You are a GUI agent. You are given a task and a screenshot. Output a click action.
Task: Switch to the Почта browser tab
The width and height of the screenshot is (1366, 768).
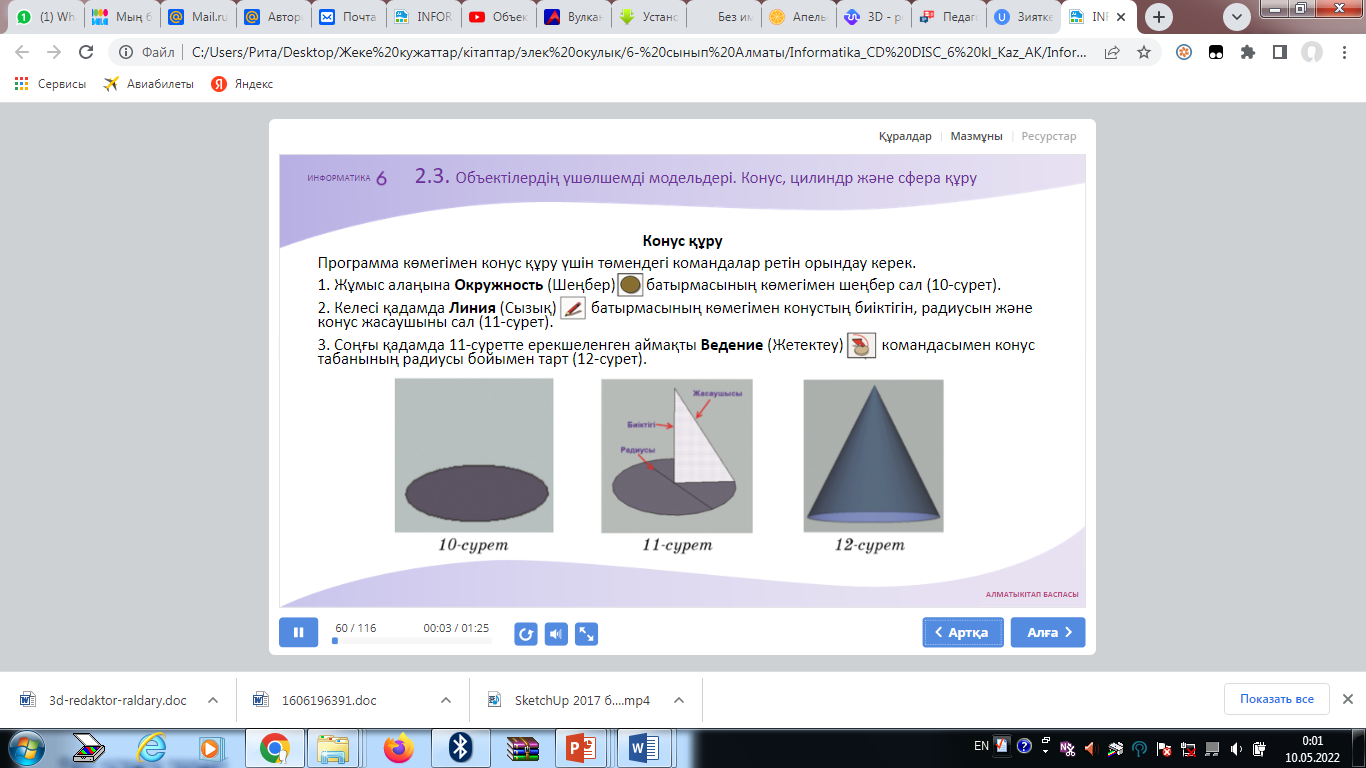click(x=348, y=17)
